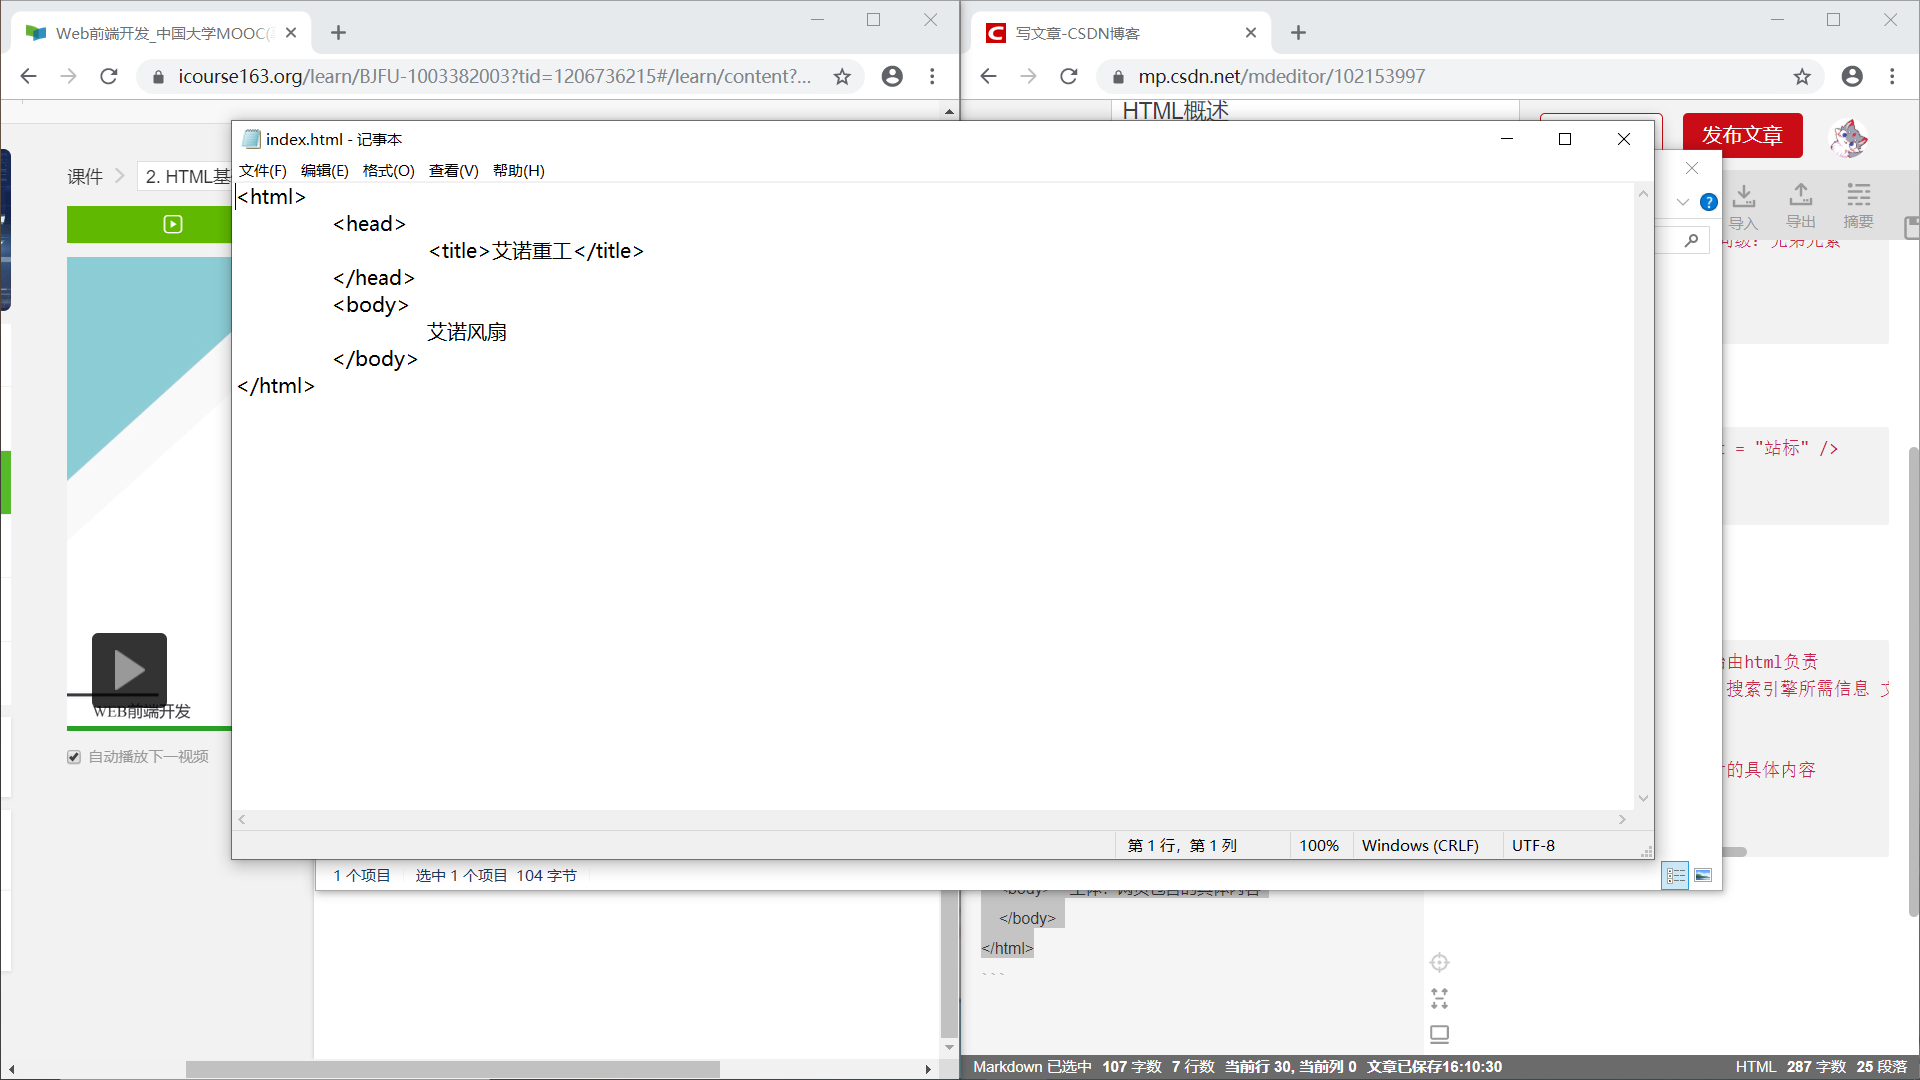Click the 导出 export icon in CSDN editor
Image resolution: width=1920 pixels, height=1080 pixels.
point(1800,207)
